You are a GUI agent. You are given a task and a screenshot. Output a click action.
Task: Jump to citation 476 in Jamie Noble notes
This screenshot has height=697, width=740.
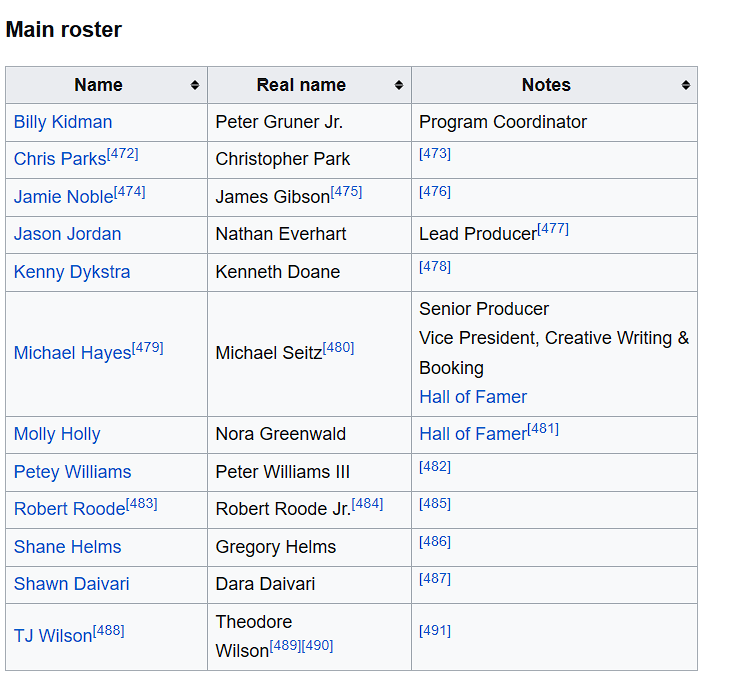[435, 192]
